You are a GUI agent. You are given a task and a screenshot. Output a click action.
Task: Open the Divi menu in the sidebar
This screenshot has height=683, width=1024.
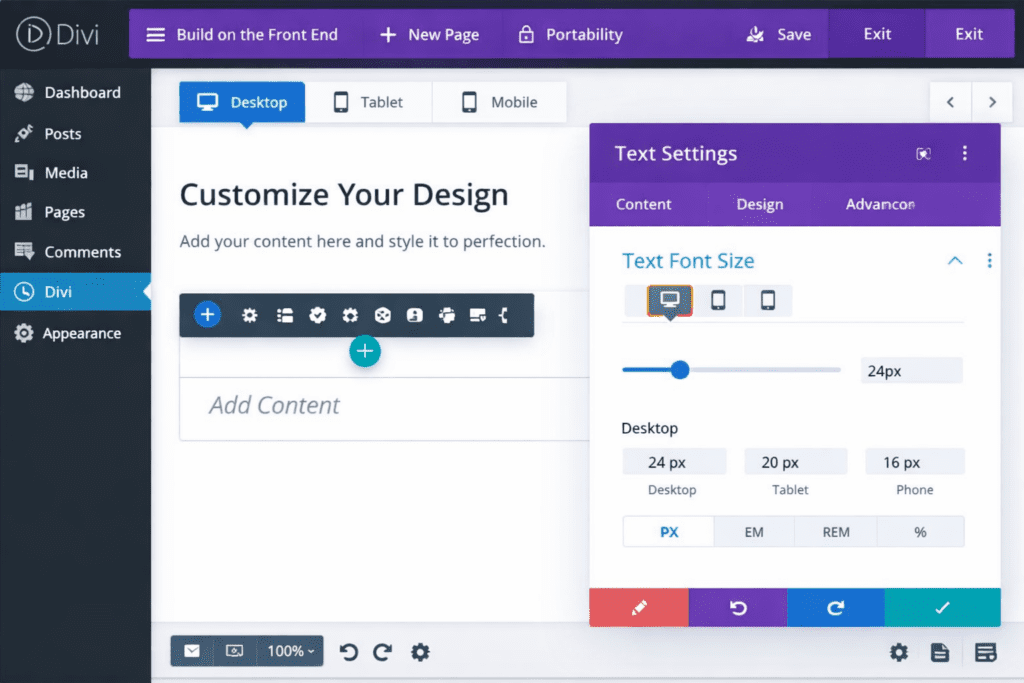(x=60, y=291)
